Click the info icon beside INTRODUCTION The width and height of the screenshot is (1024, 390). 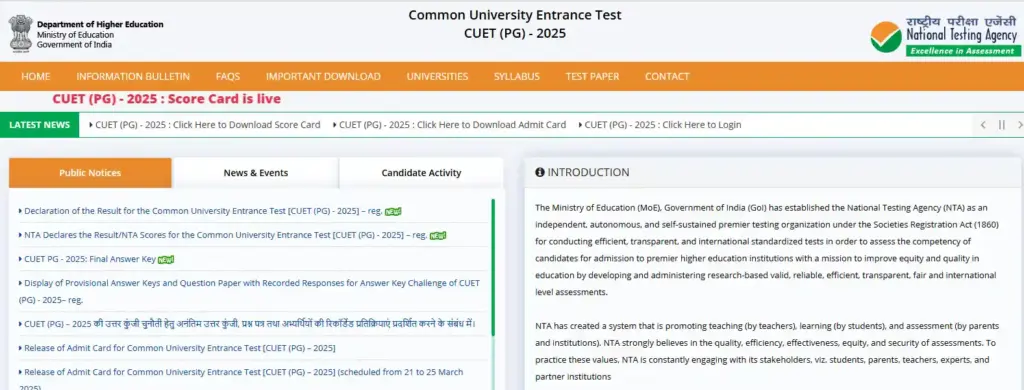(539, 172)
